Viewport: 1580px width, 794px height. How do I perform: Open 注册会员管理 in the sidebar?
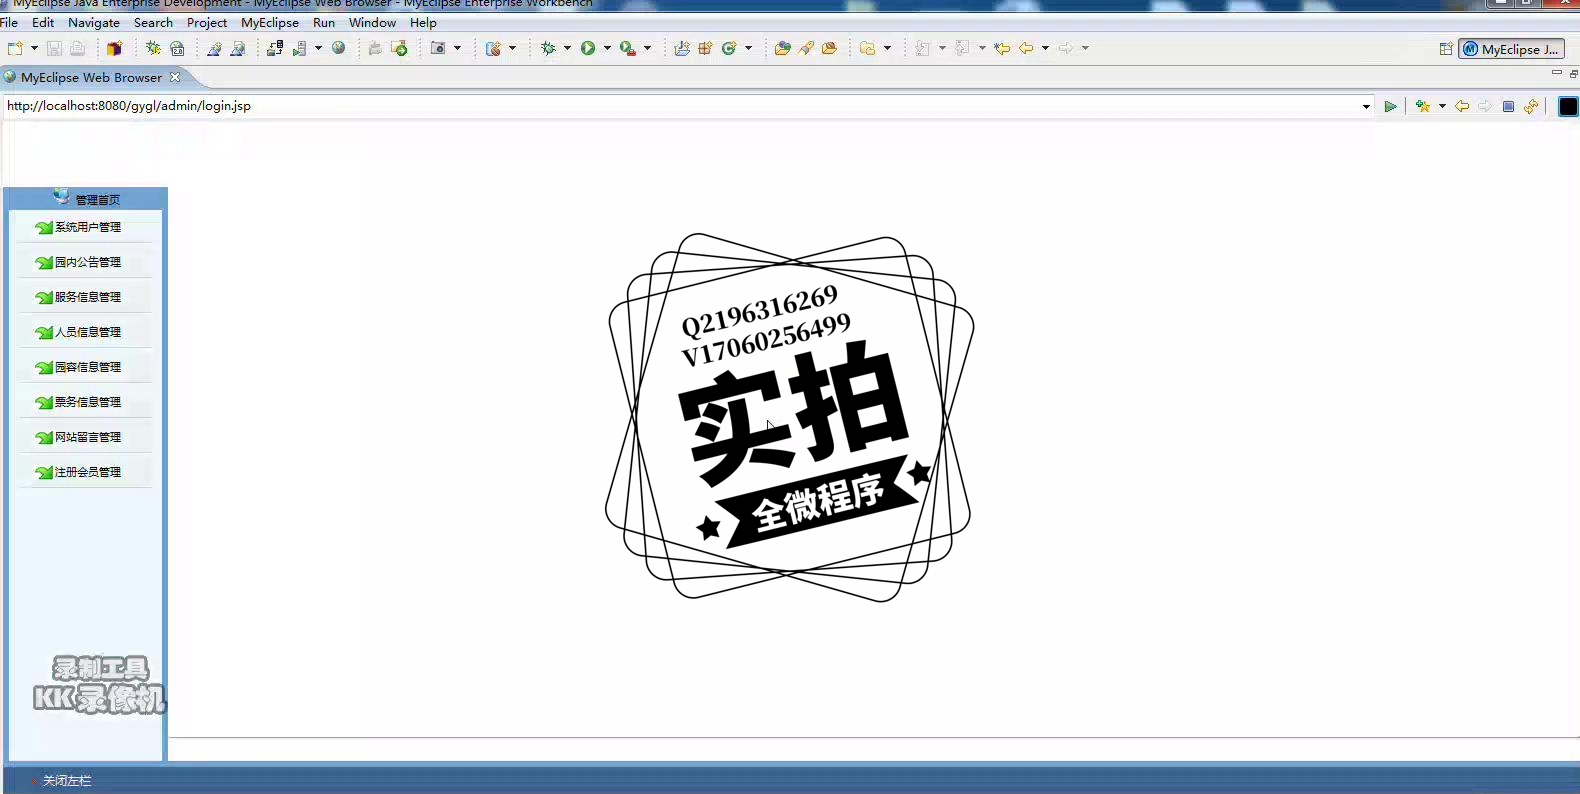87,472
